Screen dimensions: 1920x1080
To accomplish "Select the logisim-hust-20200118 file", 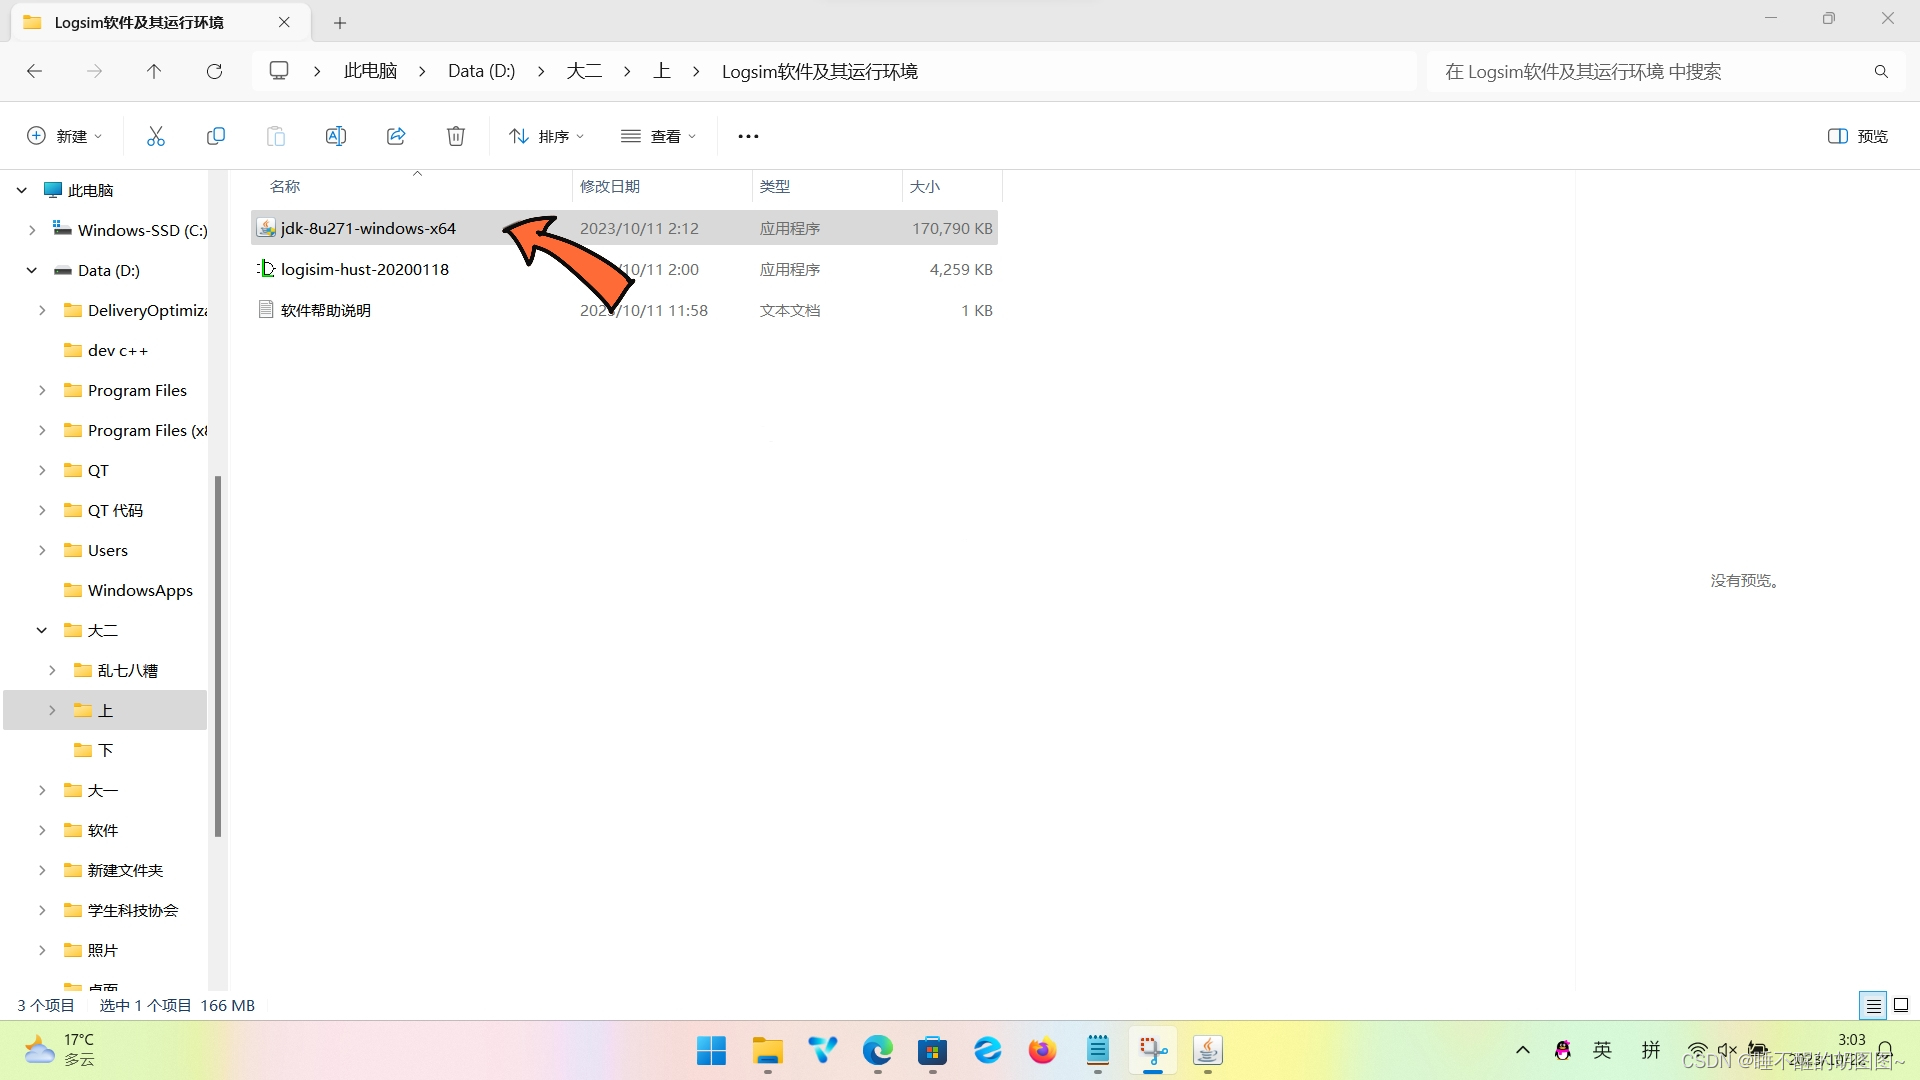I will coord(365,269).
